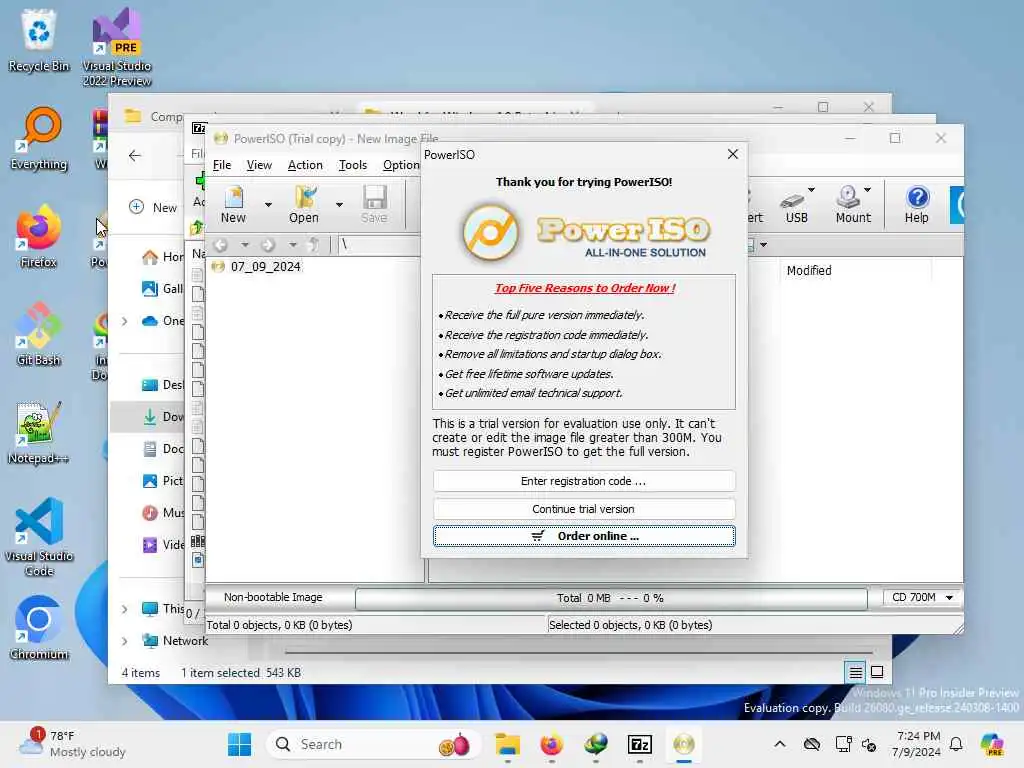Open the Options menu in PowerISO
Viewport: 1024px width, 768px height.
(x=401, y=165)
